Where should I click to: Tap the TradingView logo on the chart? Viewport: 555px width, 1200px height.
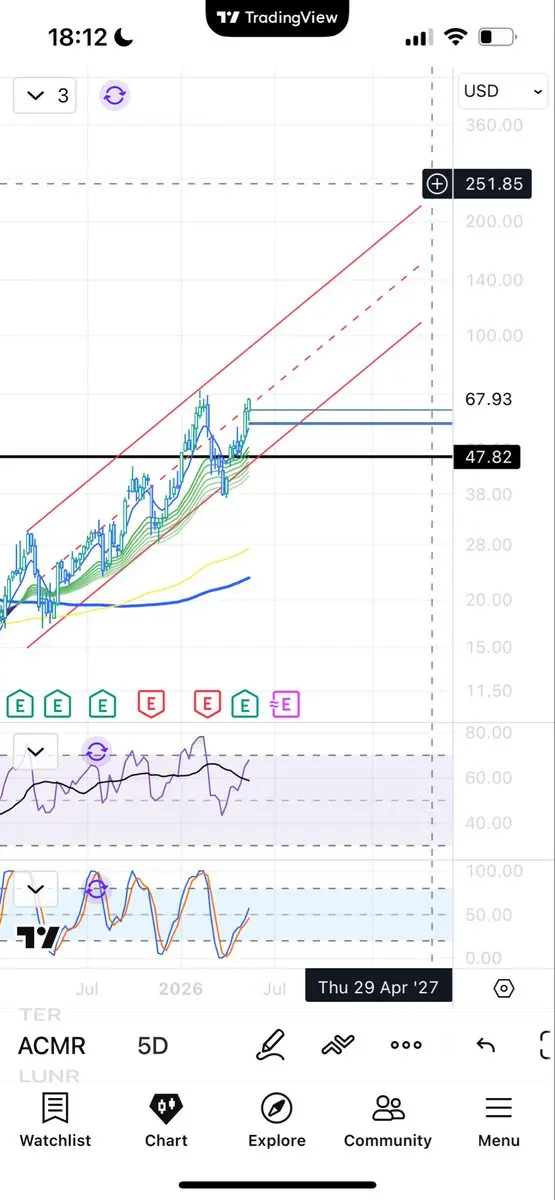pos(39,938)
